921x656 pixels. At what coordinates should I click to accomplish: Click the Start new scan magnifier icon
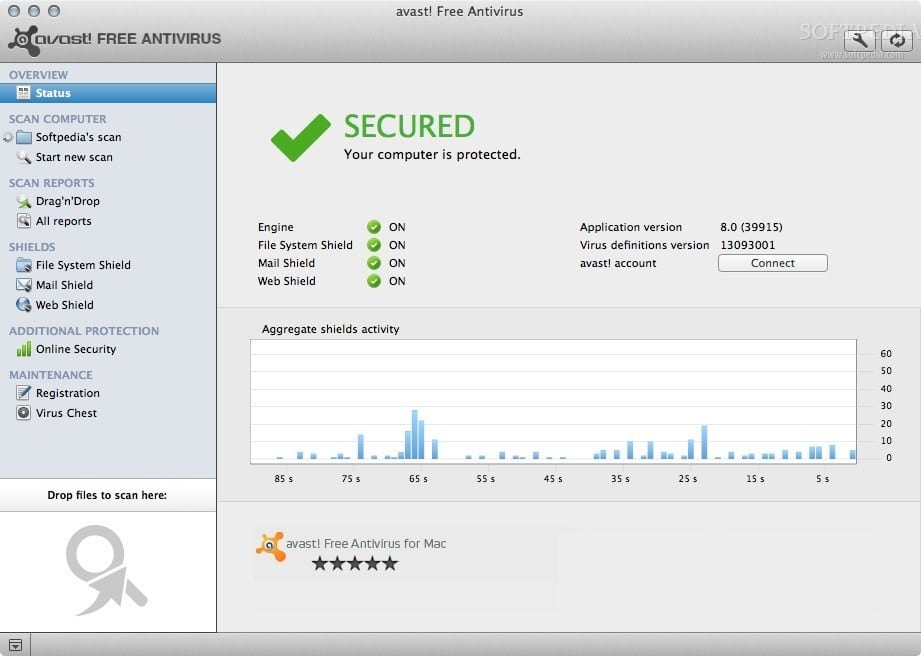click(24, 157)
